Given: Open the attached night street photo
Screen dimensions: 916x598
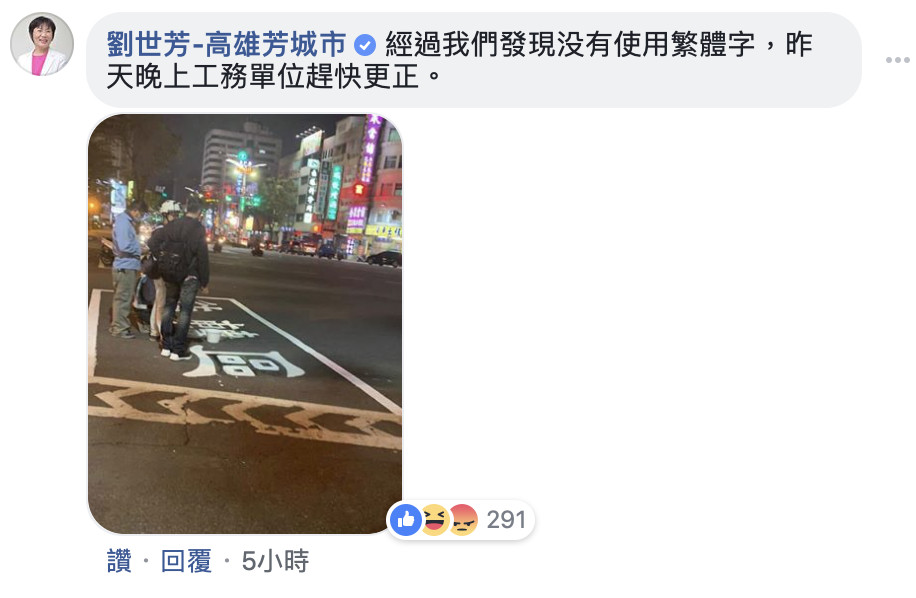Looking at the screenshot, I should pos(245,324).
